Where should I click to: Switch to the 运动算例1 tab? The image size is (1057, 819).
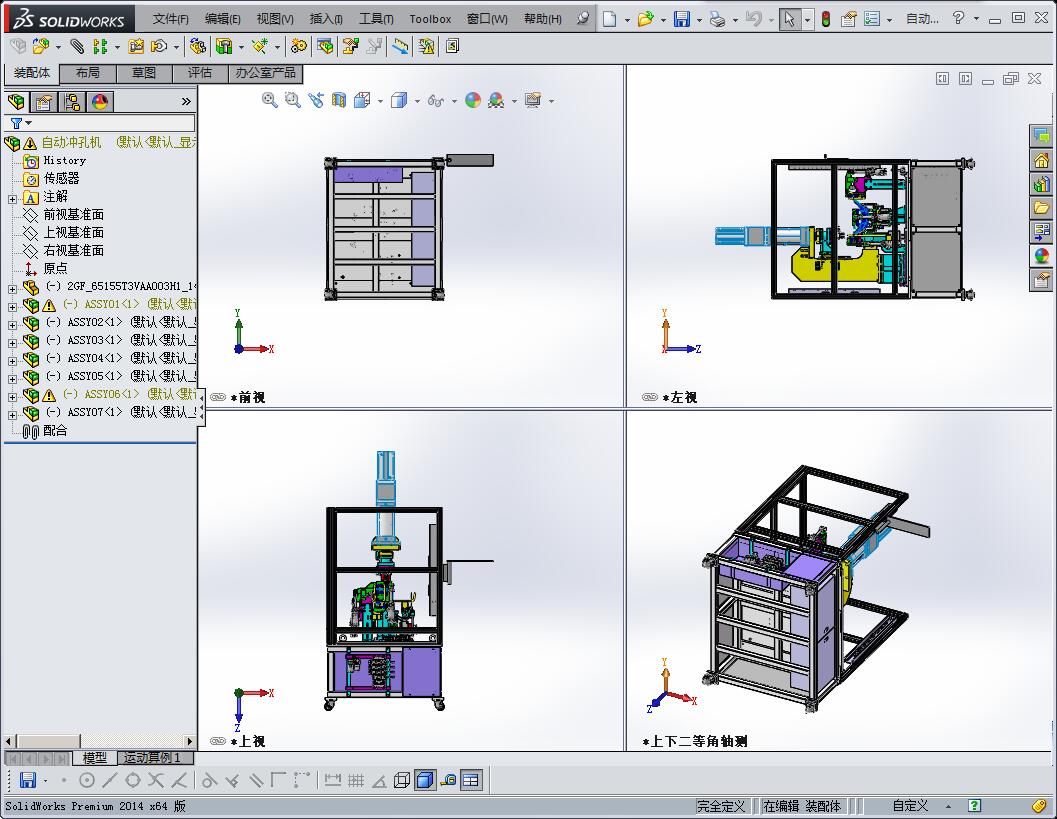(156, 758)
